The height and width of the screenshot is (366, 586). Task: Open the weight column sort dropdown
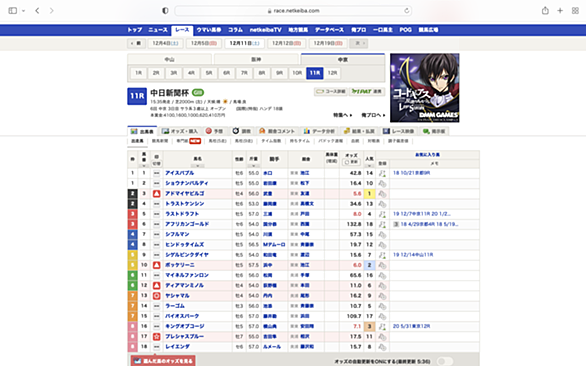click(253, 166)
